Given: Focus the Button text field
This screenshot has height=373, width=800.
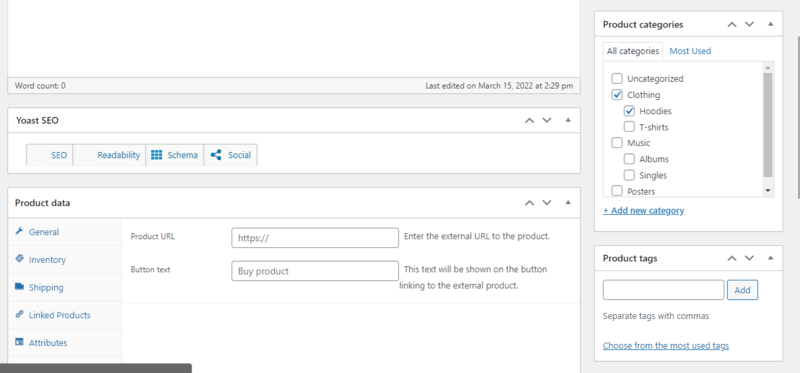Looking at the screenshot, I should pos(315,271).
